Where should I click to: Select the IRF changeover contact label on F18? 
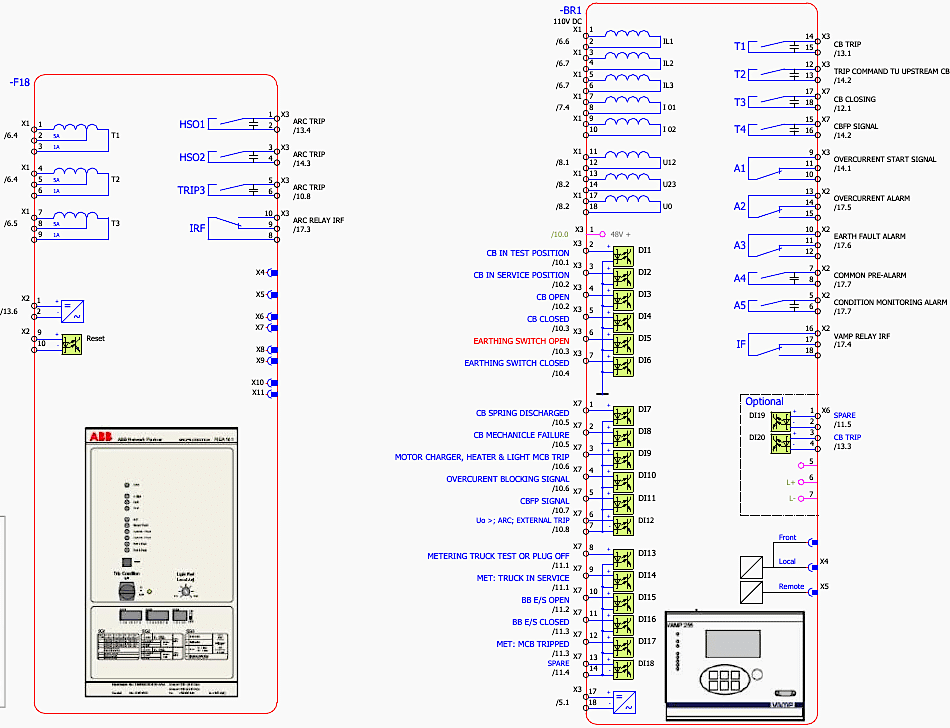tap(197, 228)
